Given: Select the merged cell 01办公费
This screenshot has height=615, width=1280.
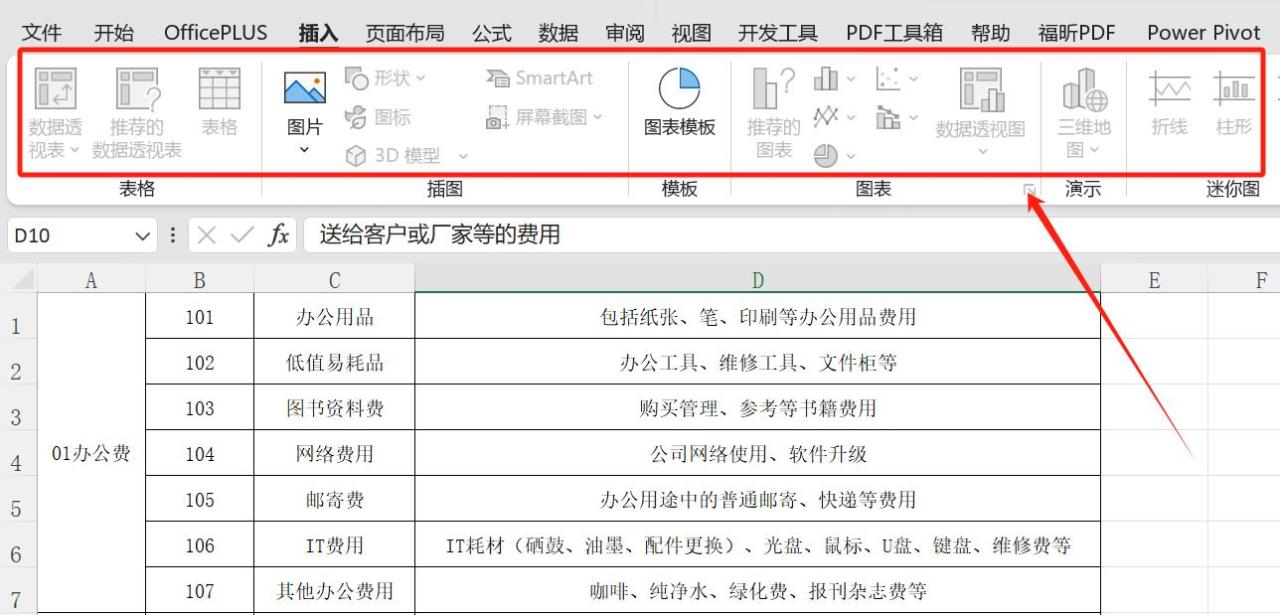Looking at the screenshot, I should pos(91,453).
